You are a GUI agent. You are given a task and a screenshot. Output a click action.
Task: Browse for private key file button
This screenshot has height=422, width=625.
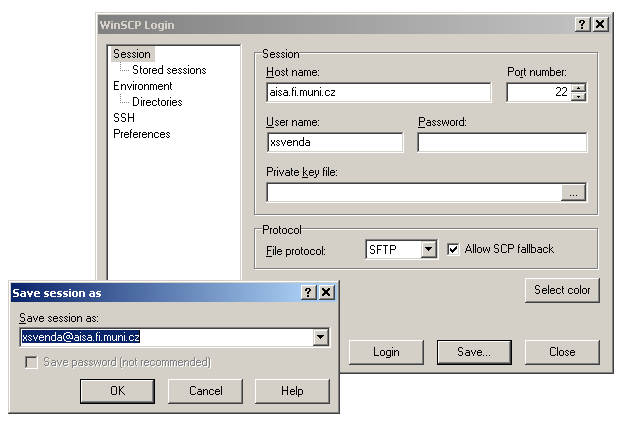pos(573,193)
